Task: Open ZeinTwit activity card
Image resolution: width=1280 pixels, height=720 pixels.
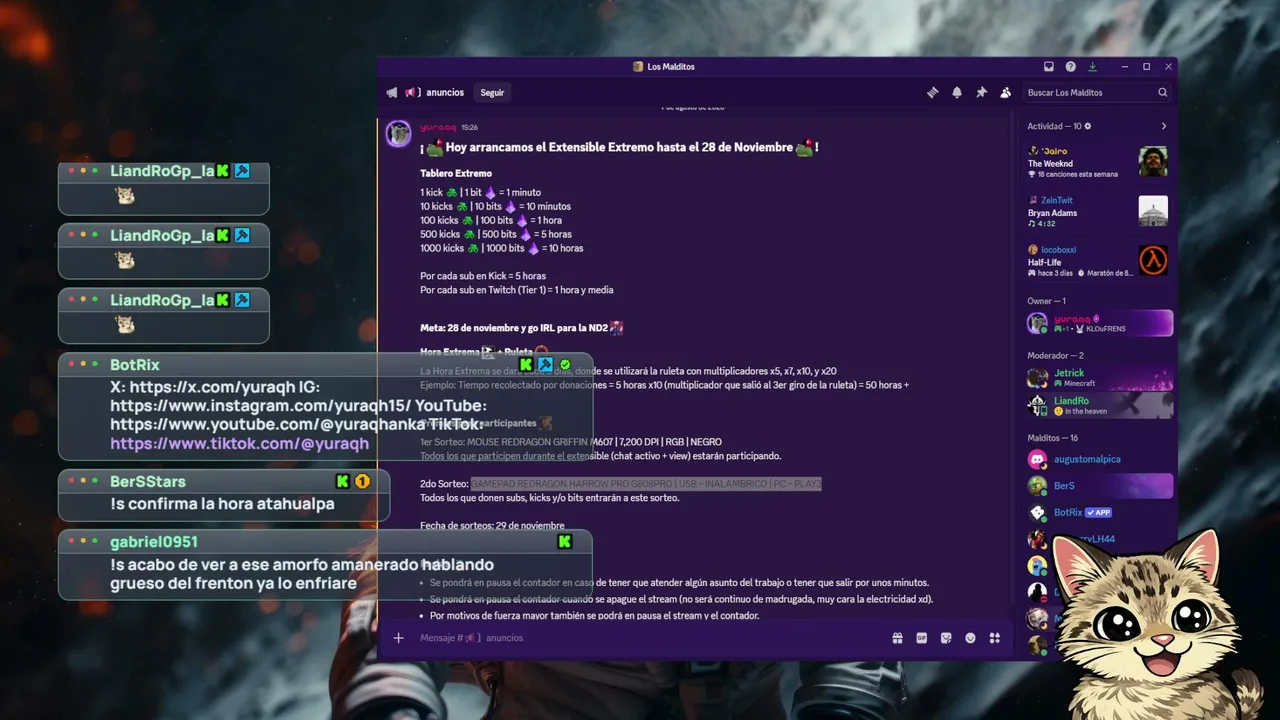Action: pyautogui.click(x=1097, y=211)
